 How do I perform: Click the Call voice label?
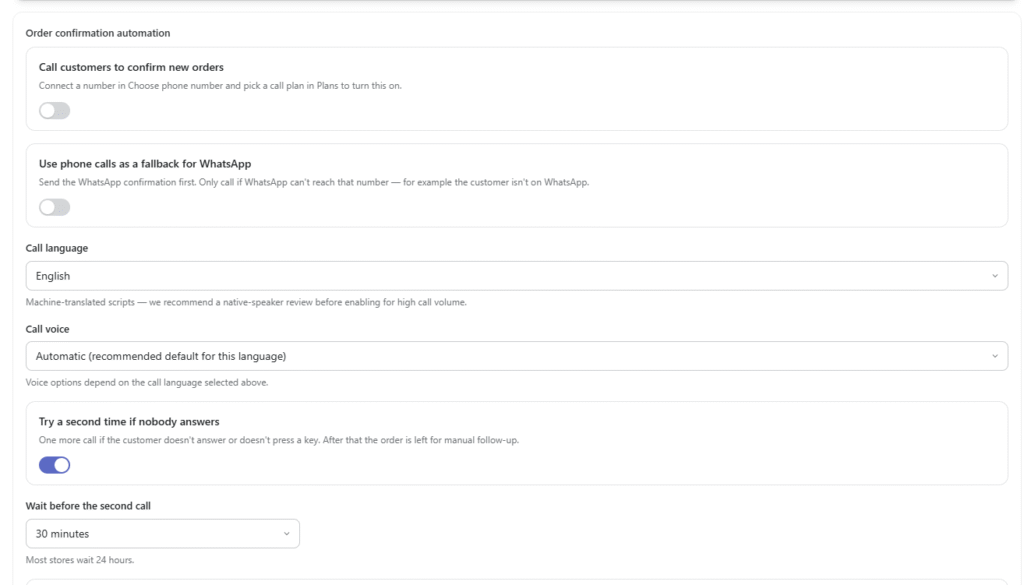[x=47, y=329]
